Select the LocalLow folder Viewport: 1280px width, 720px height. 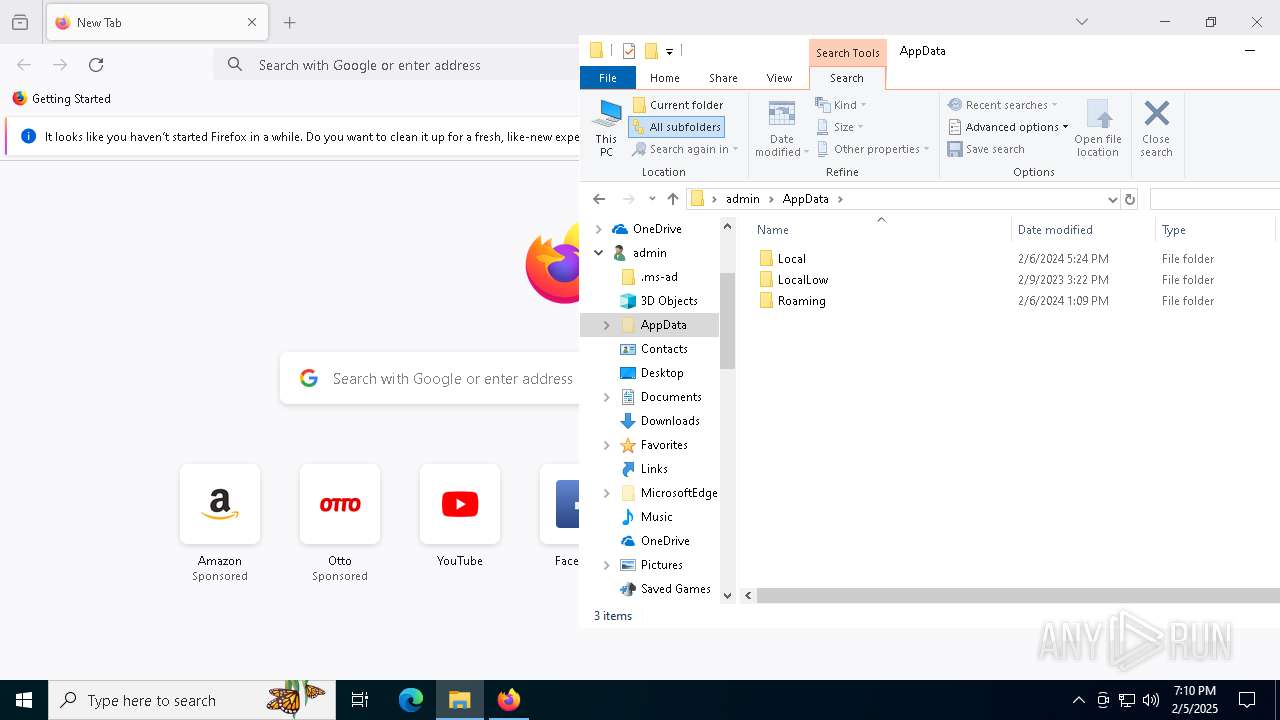(802, 280)
